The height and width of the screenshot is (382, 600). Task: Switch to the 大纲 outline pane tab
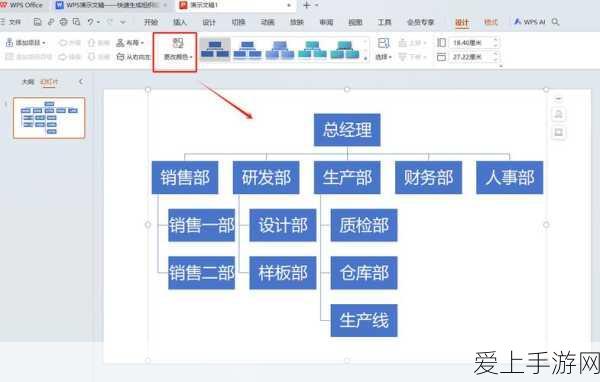pyautogui.click(x=28, y=82)
